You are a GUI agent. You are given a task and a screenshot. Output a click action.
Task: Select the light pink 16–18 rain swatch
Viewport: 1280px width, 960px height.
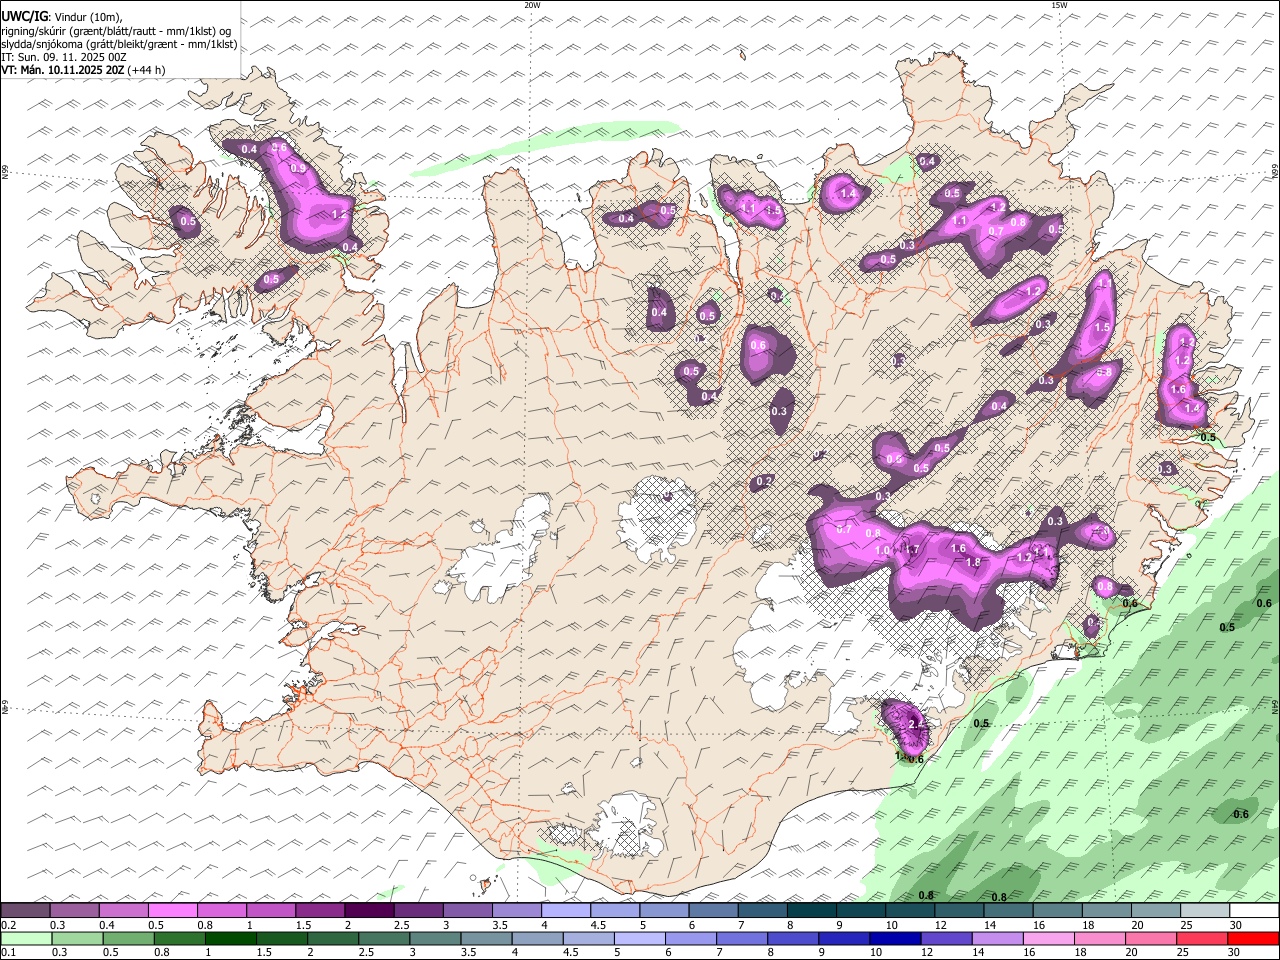coord(1049,939)
